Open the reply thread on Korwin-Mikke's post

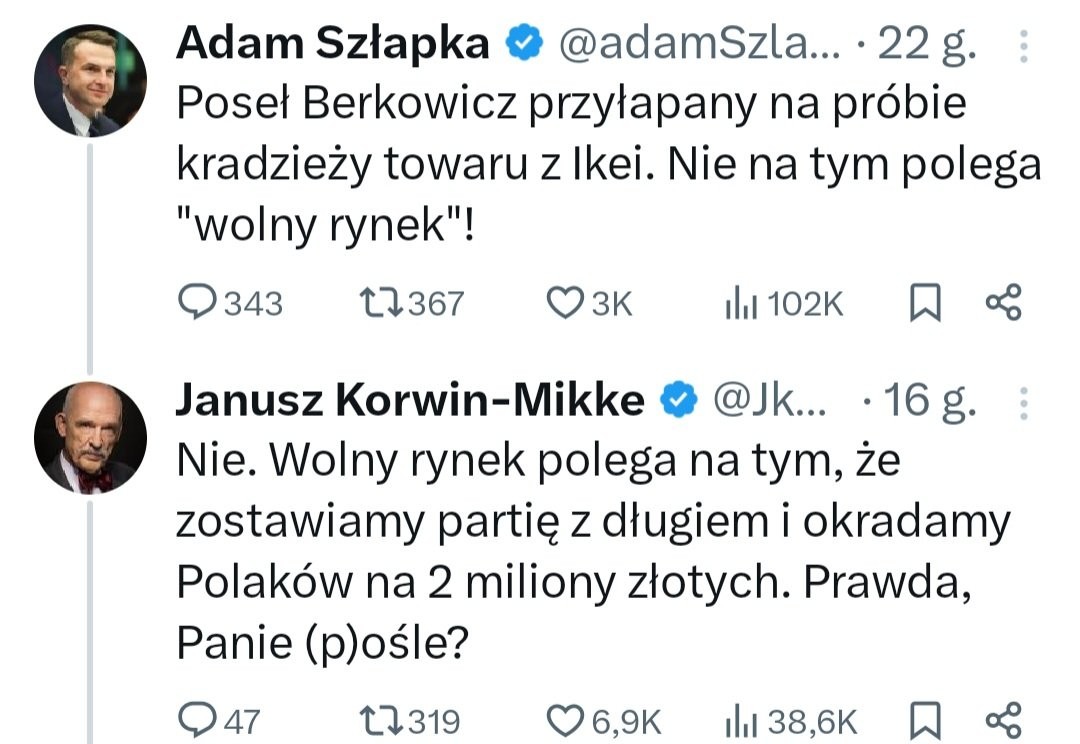(x=199, y=718)
